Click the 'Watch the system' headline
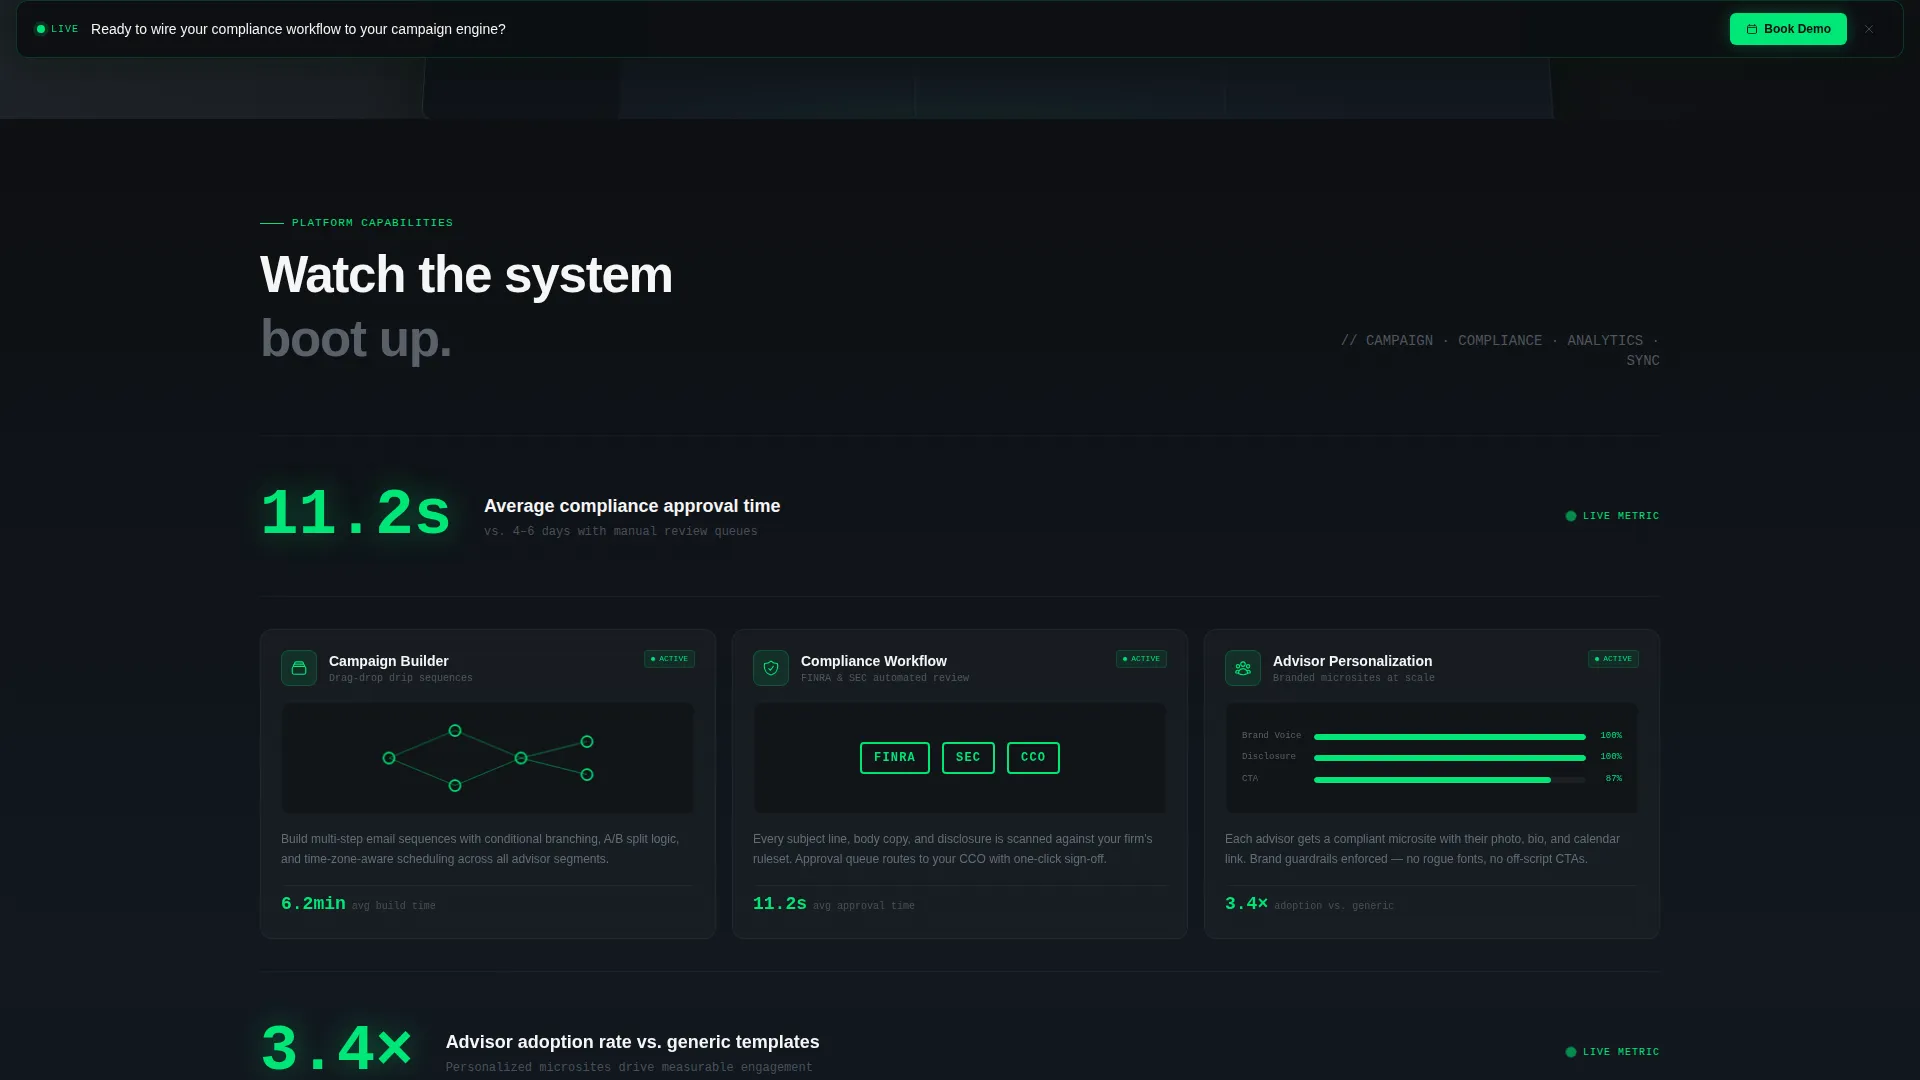The image size is (1920, 1080). (466, 275)
